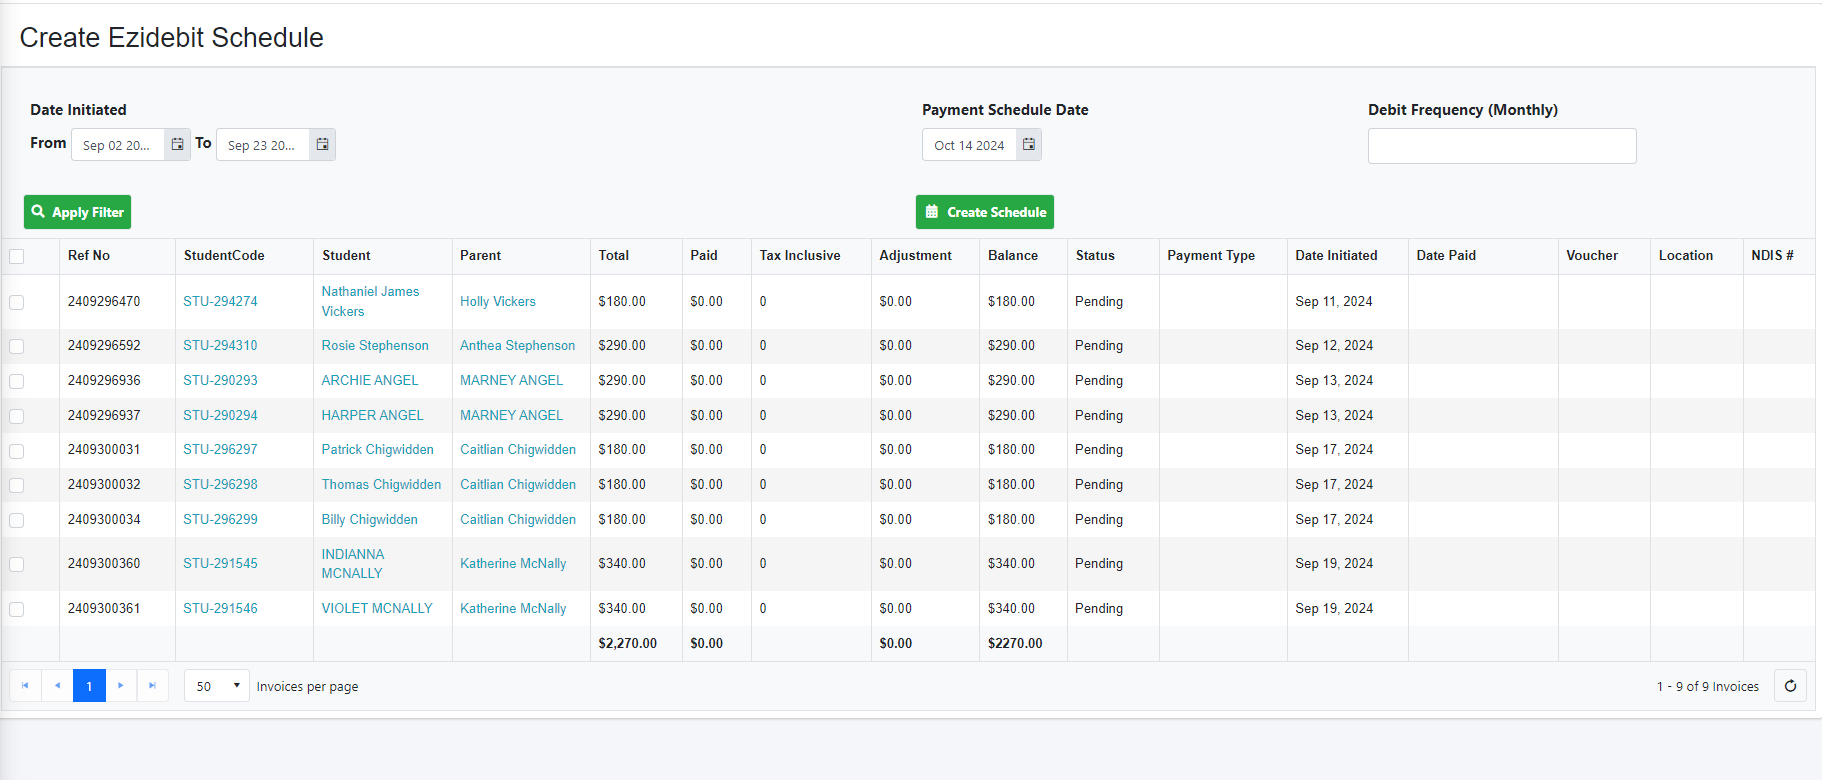Sort by Payment Type column header
The height and width of the screenshot is (780, 1822).
1211,256
